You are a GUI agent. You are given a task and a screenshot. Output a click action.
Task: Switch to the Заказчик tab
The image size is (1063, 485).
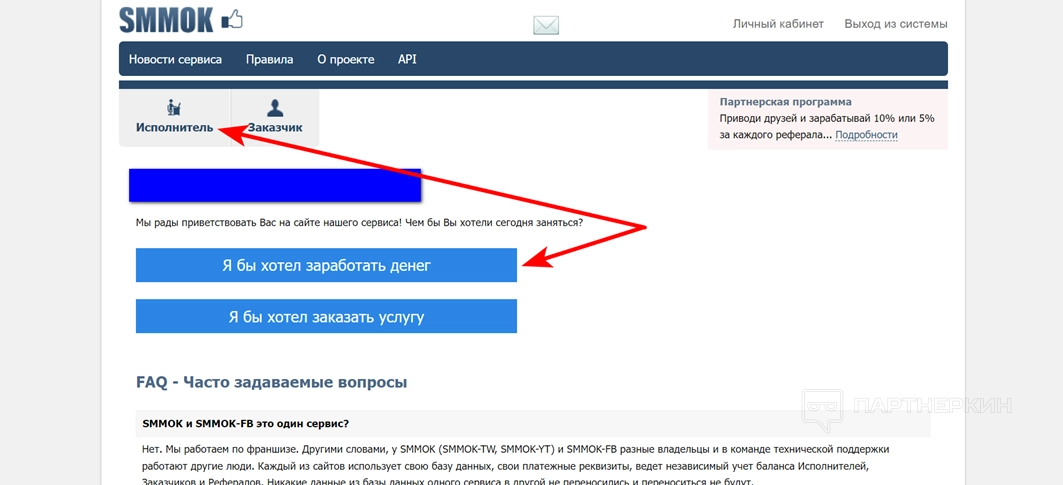[x=275, y=117]
